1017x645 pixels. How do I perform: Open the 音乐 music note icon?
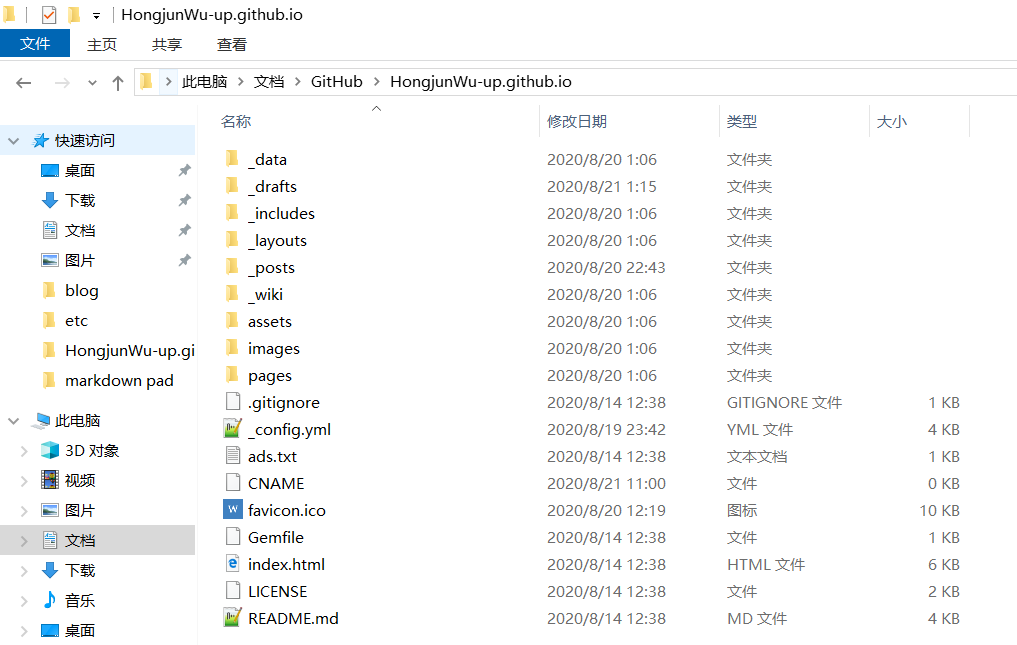(x=50, y=600)
